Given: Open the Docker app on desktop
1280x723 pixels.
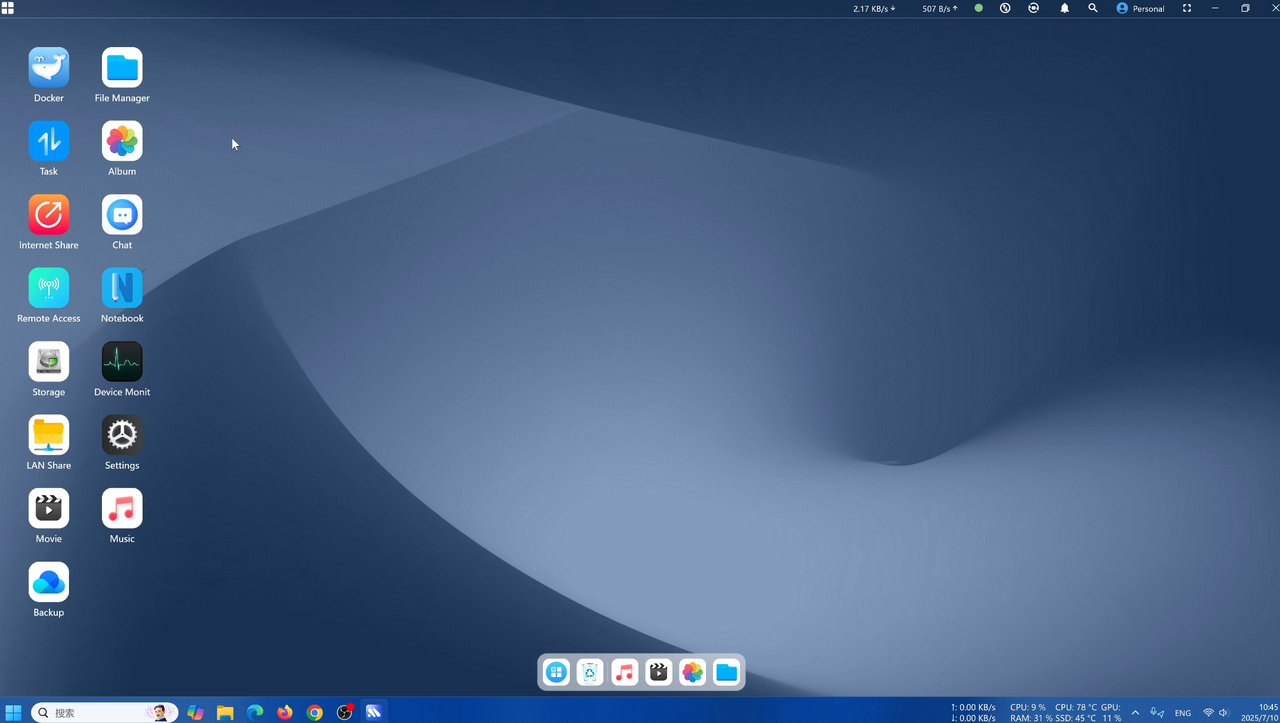Looking at the screenshot, I should (x=48, y=68).
